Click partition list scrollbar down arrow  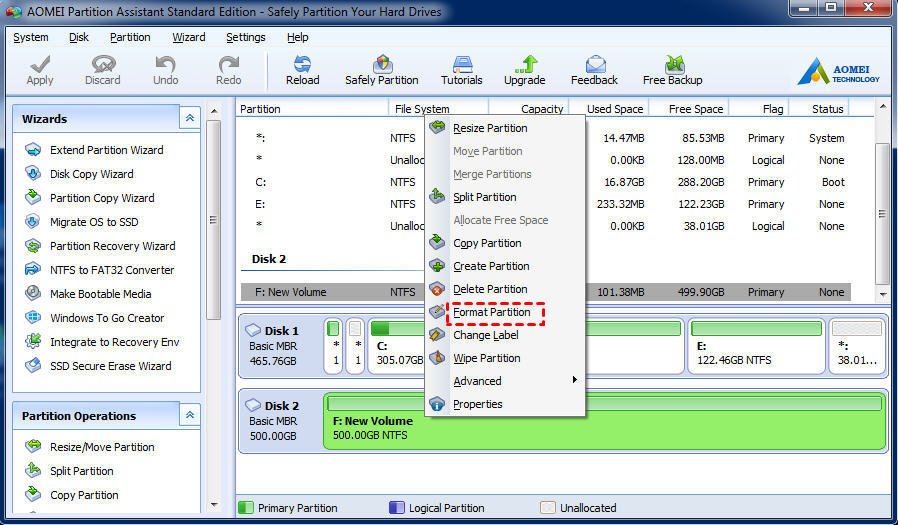coord(882,294)
